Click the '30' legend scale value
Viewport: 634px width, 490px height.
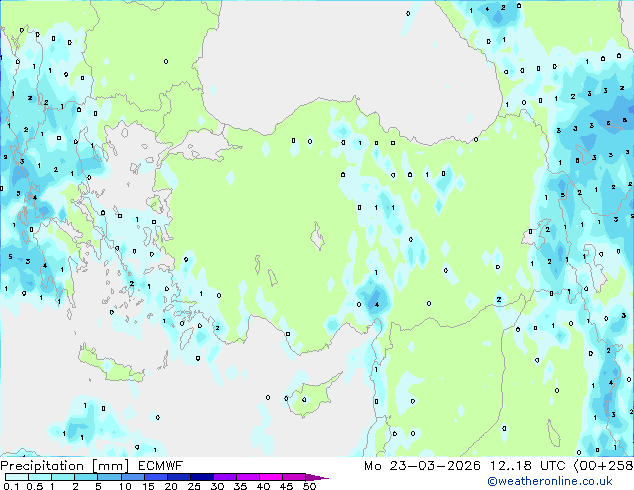pos(217,486)
